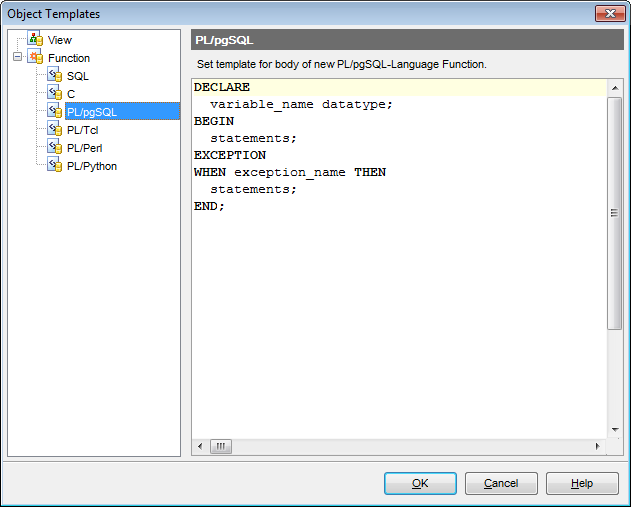Viewport: 631px width, 507px height.
Task: Click the SQL template icon
Action: (x=55, y=75)
